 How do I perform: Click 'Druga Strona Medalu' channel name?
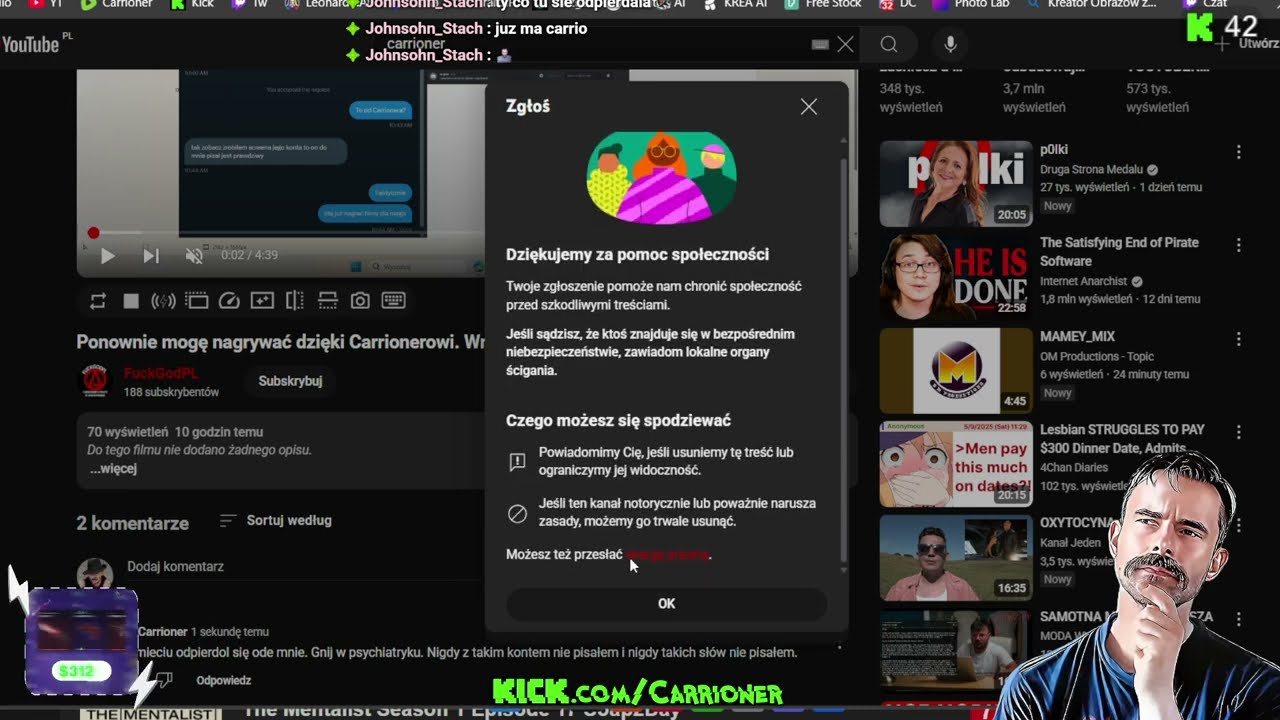(1091, 170)
